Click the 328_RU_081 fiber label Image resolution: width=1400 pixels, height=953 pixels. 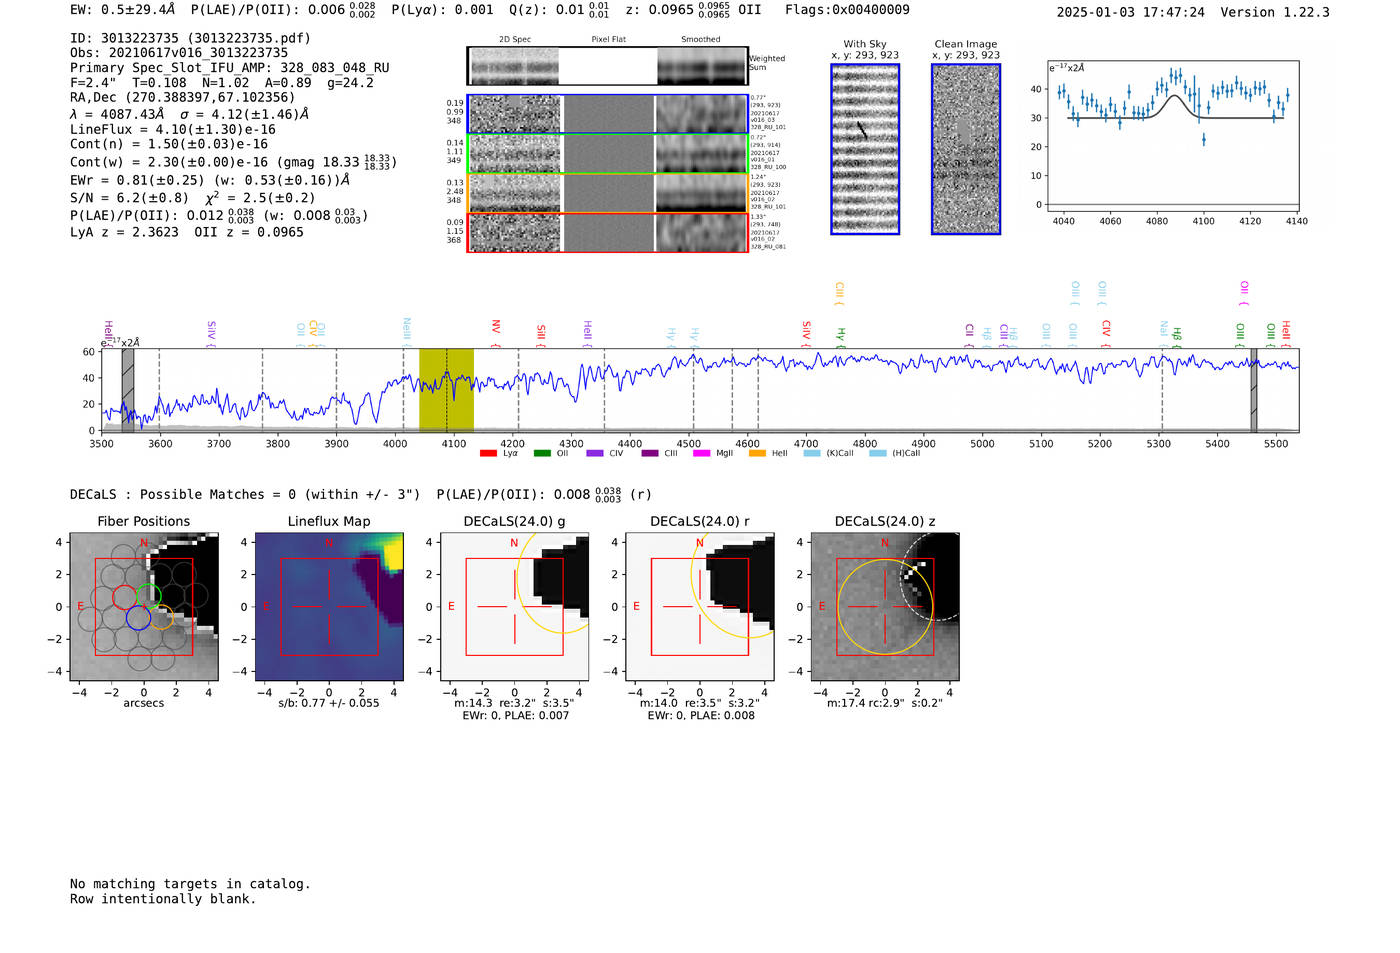[x=768, y=247]
